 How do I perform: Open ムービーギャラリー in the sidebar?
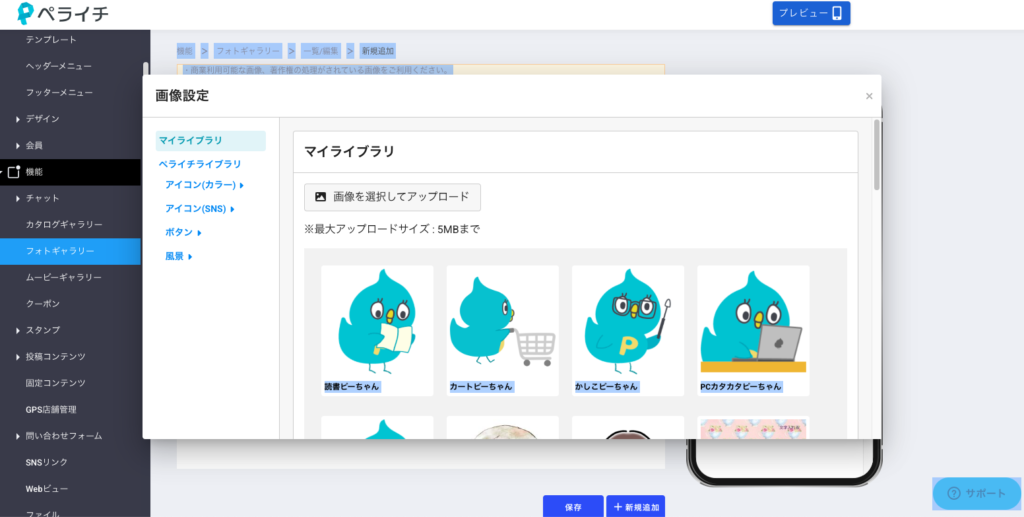[x=64, y=277]
